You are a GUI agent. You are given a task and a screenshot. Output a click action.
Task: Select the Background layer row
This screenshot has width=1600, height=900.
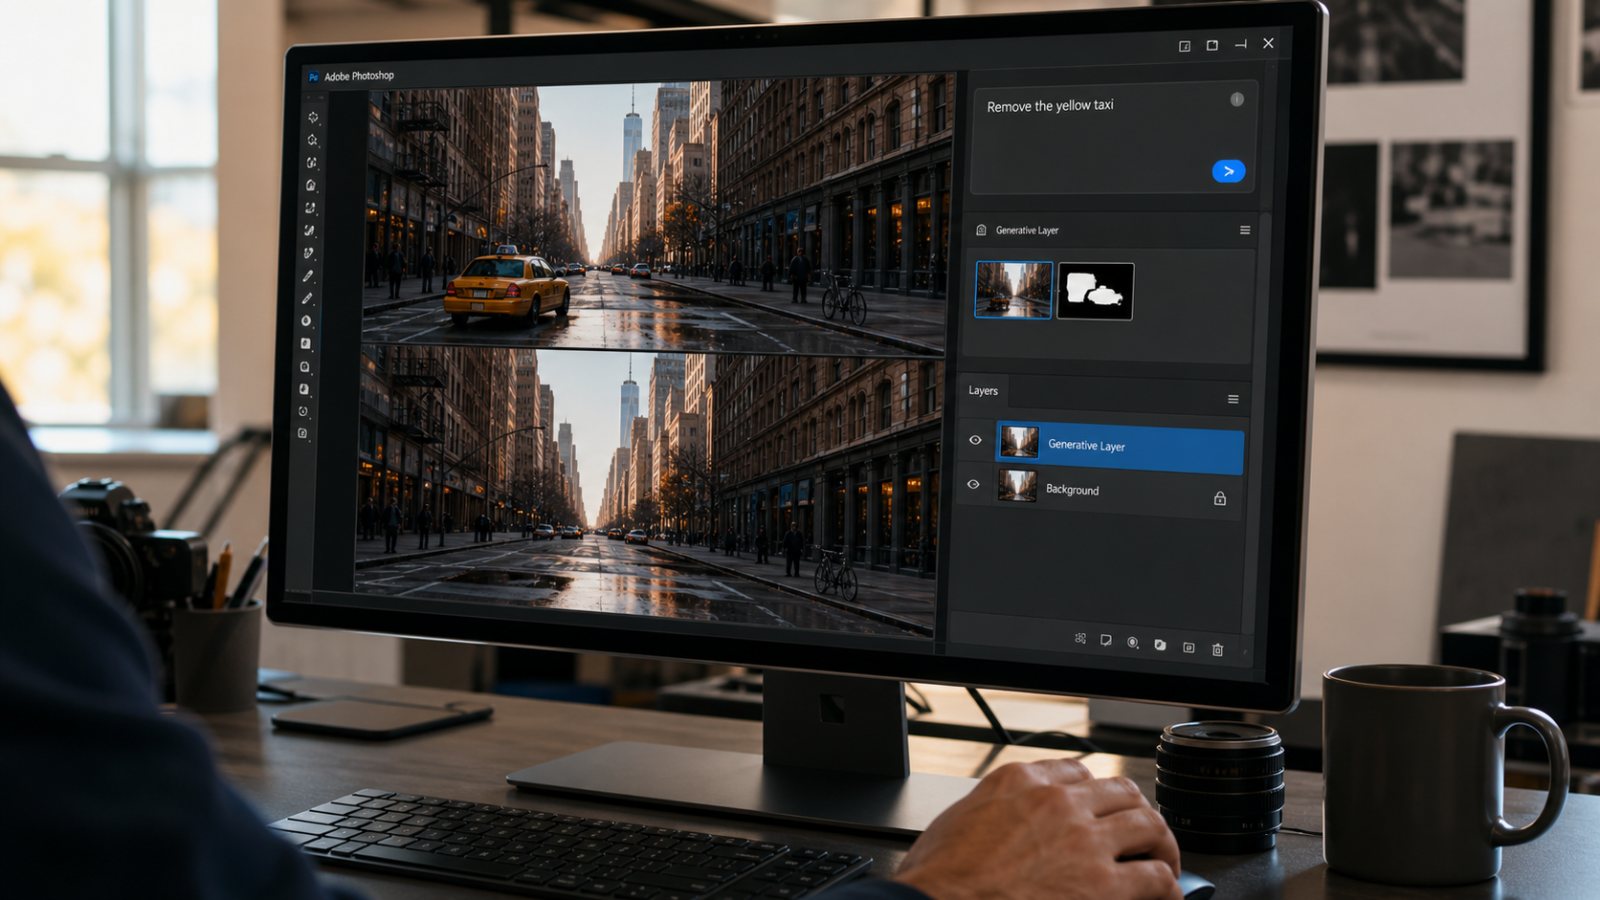point(1118,491)
